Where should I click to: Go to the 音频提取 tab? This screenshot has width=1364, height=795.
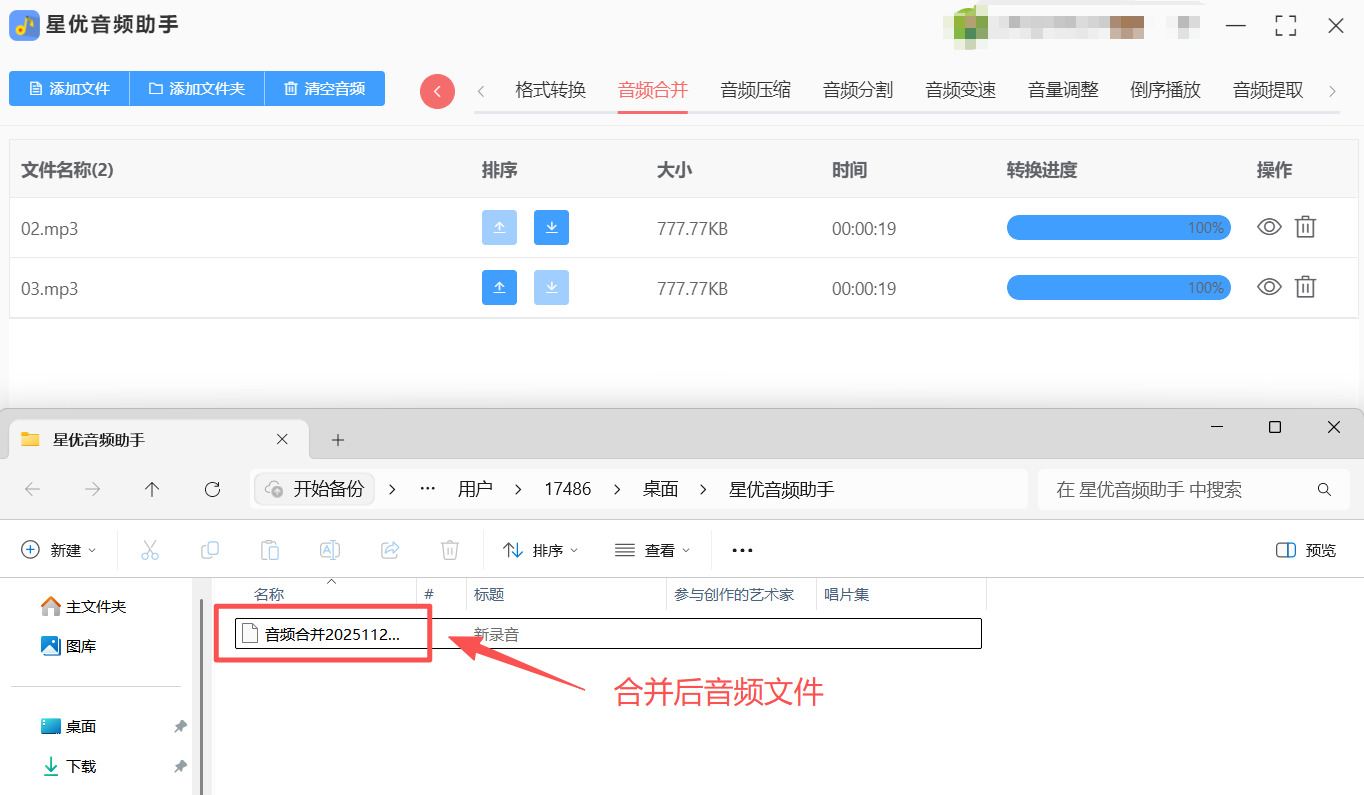[x=1268, y=90]
